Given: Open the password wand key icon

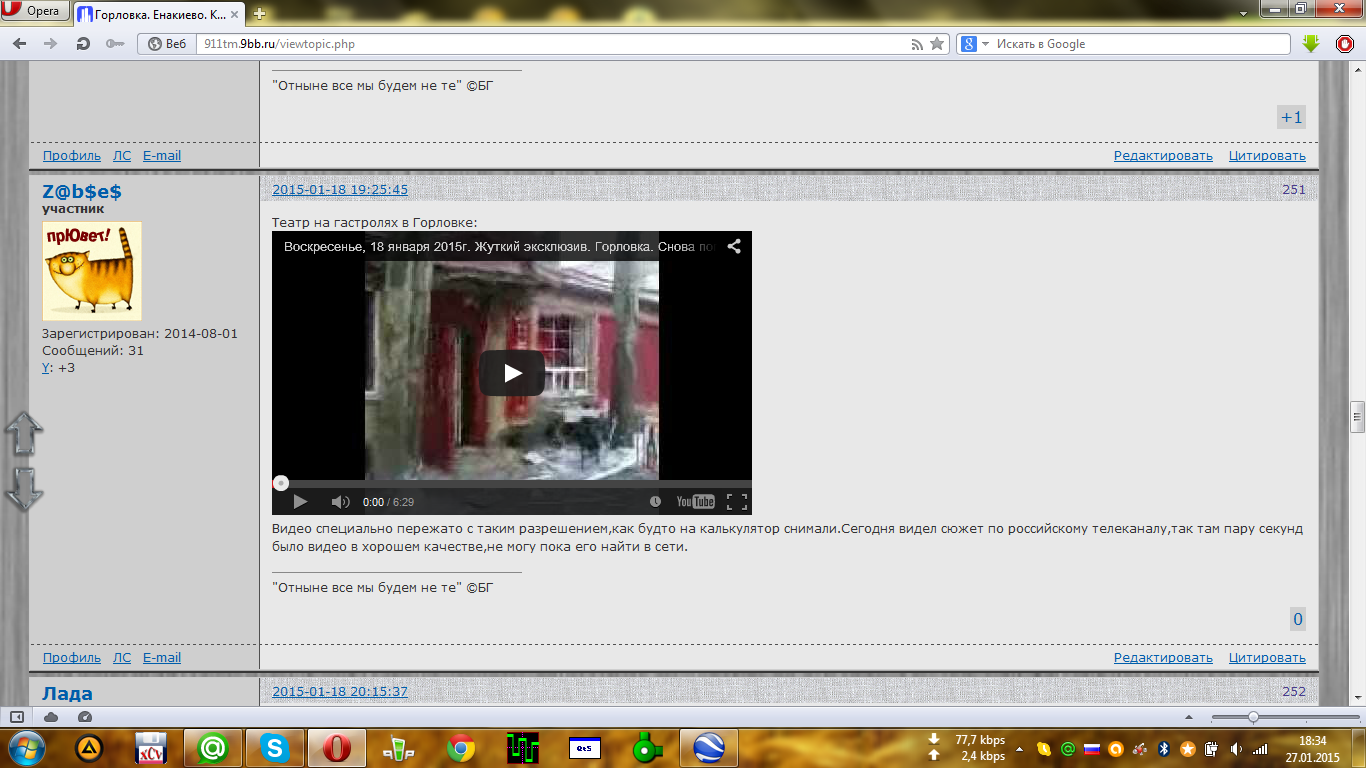Looking at the screenshot, I should (116, 44).
